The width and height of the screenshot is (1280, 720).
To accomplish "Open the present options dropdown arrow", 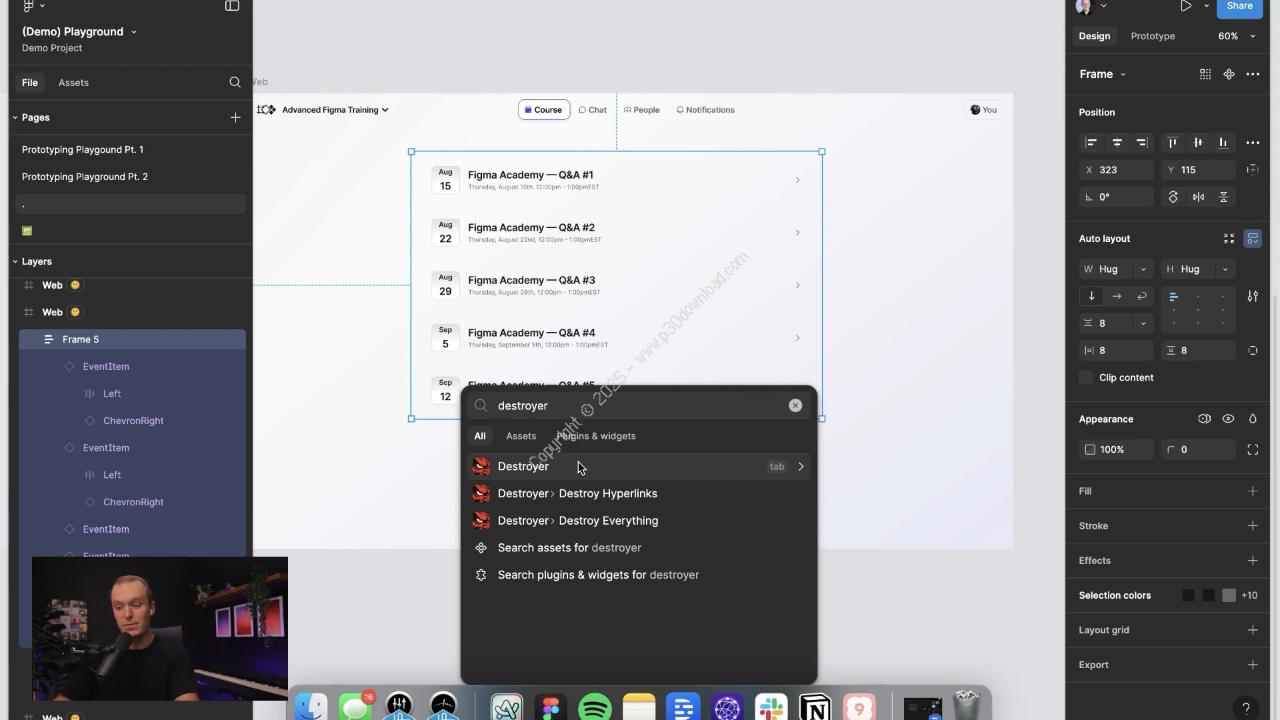I will (x=1206, y=6).
